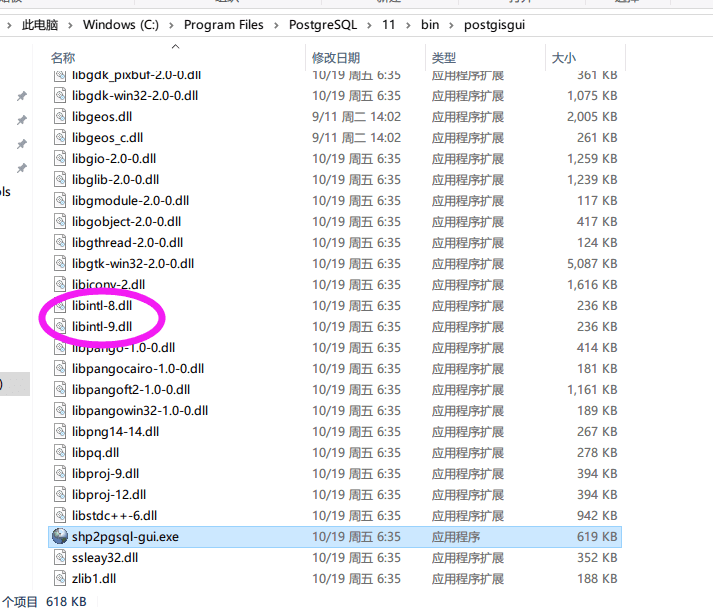Sort files by the 名称 column header
The image size is (713, 613).
63,58
